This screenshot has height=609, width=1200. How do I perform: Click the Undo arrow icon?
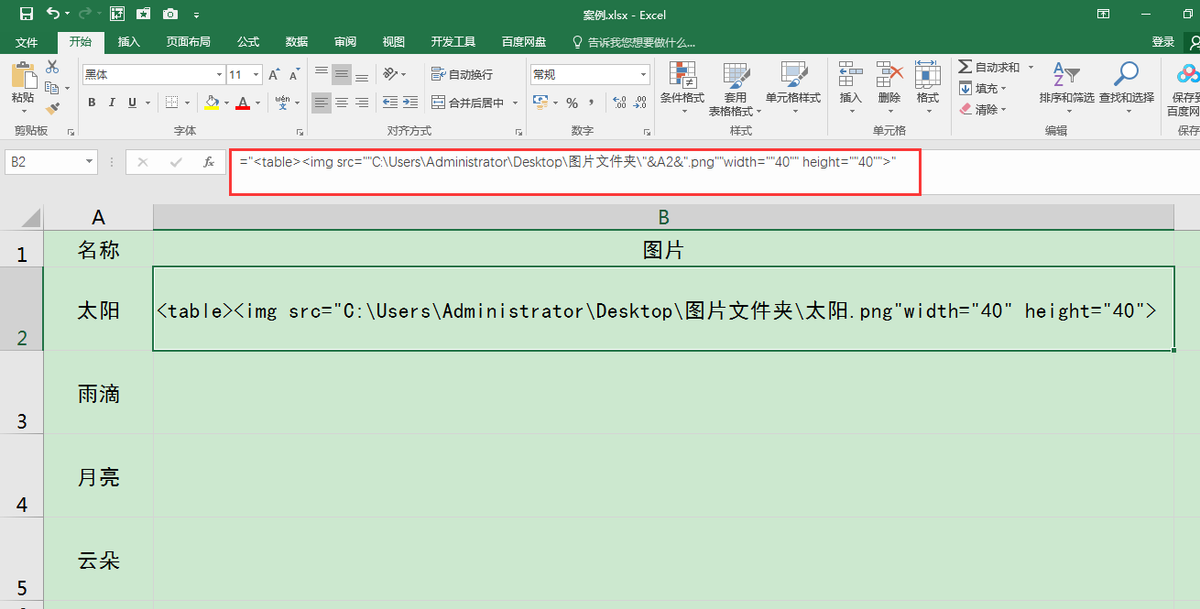pos(51,14)
